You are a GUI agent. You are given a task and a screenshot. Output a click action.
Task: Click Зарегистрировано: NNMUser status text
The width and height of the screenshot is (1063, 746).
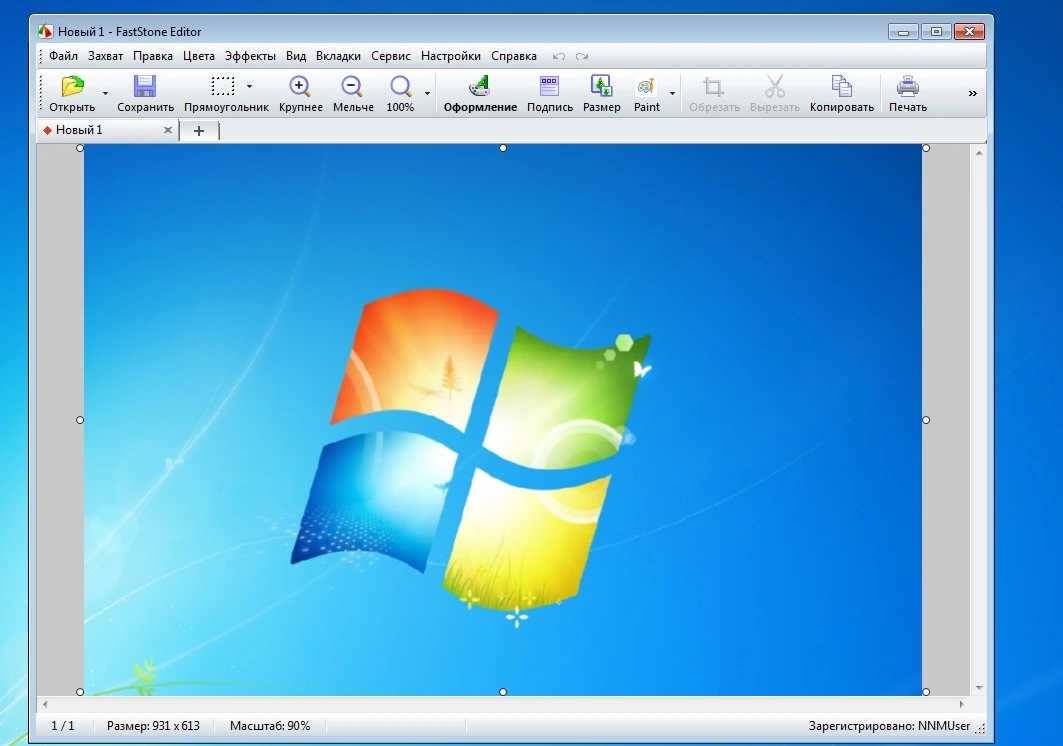pos(889,726)
